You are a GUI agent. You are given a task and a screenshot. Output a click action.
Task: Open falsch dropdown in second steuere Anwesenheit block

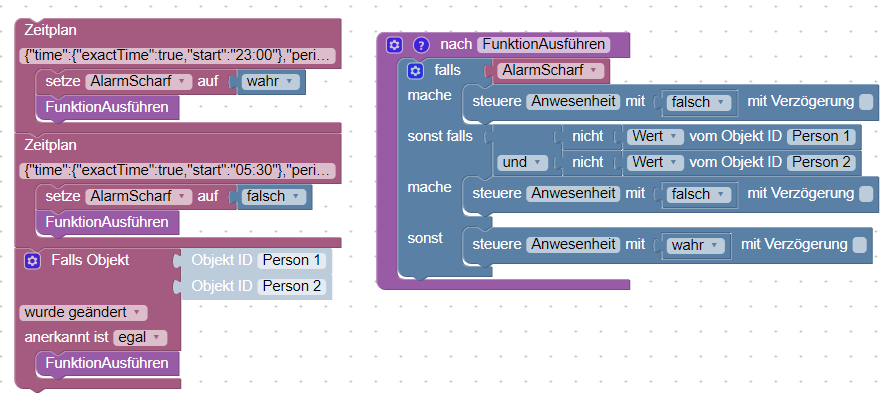[699, 194]
